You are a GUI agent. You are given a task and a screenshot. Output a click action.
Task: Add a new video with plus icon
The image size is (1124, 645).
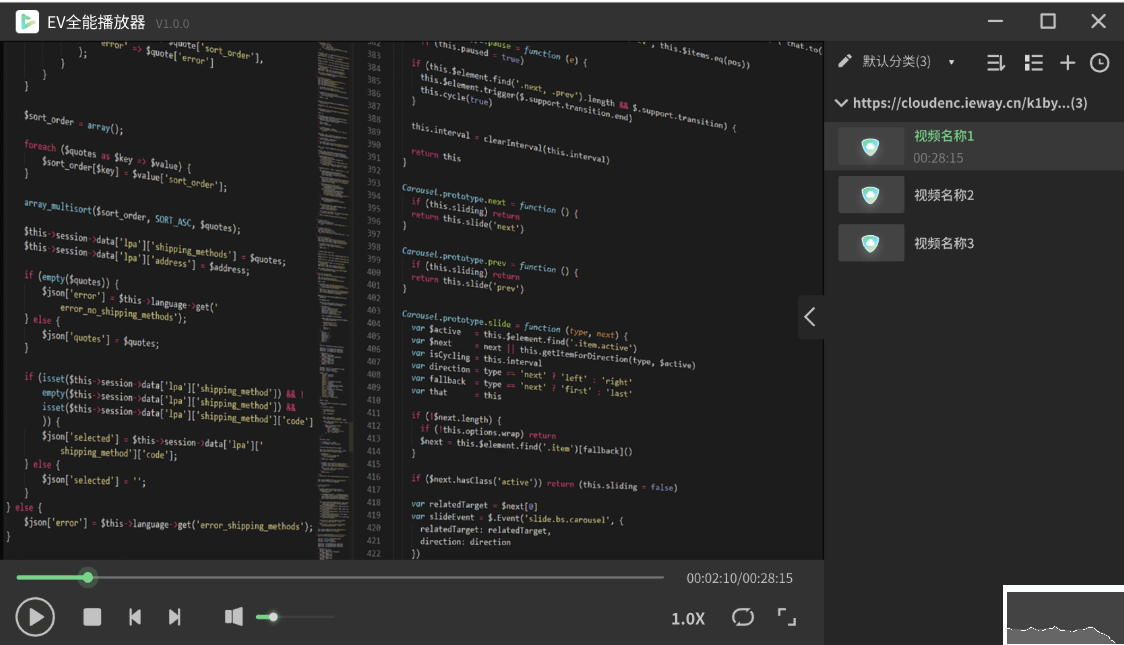coord(1067,63)
